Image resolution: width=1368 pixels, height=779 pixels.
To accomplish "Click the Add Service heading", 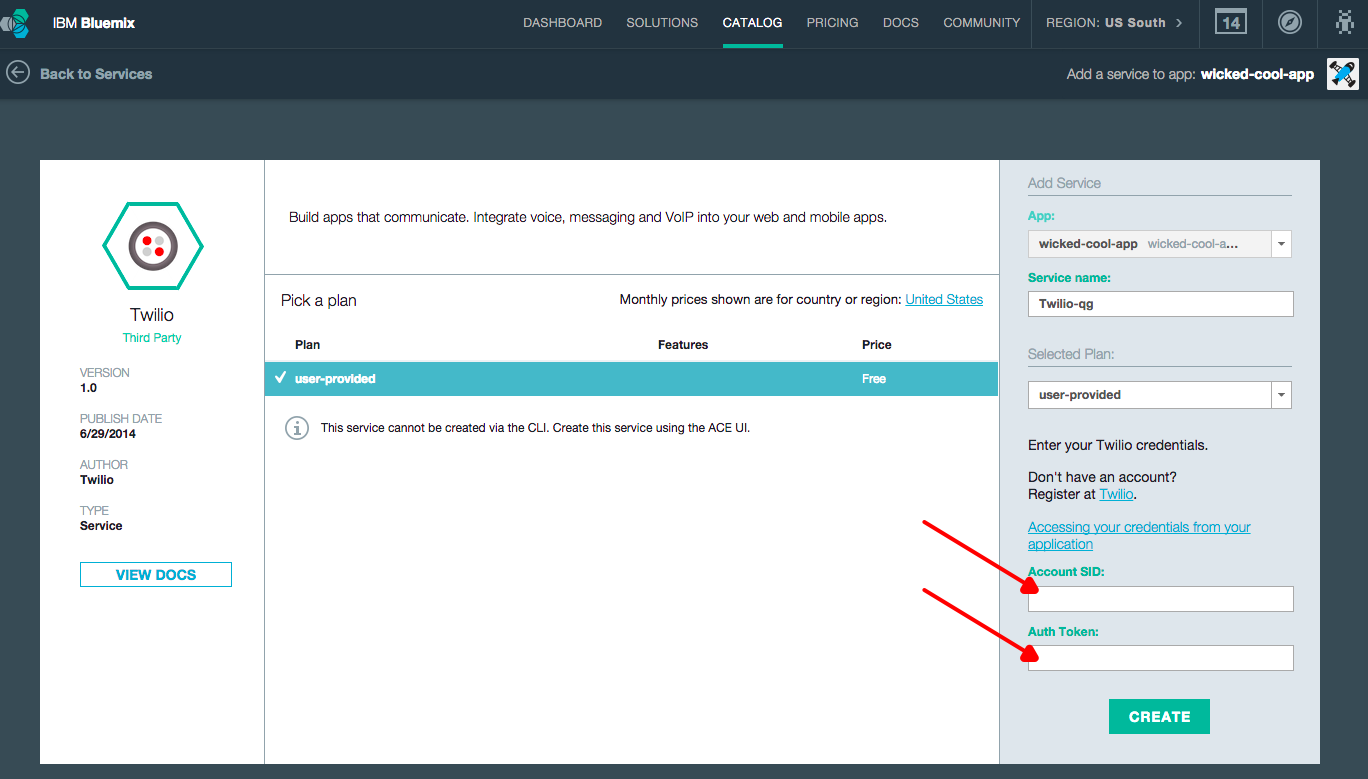I will 1064,183.
